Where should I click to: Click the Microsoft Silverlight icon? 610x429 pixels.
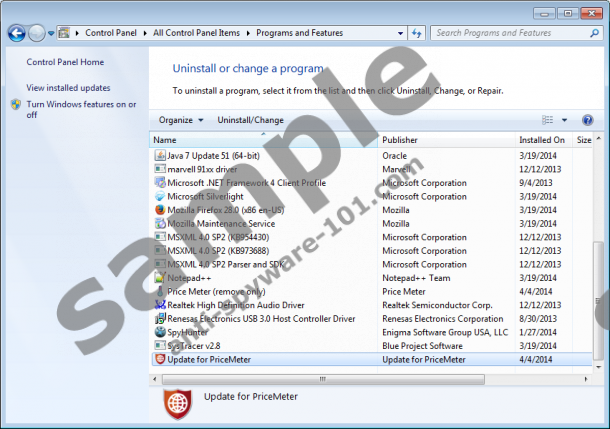[159, 196]
